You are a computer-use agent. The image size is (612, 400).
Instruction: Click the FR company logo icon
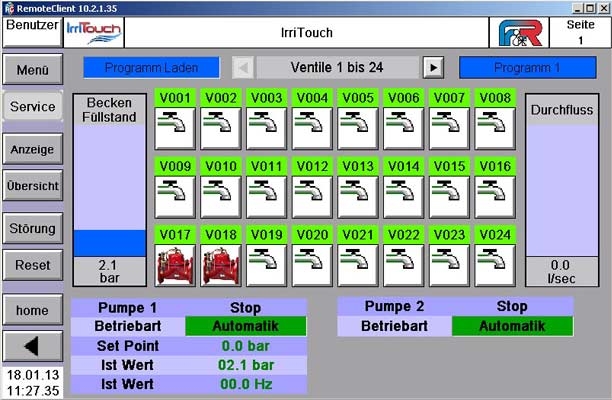click(x=522, y=31)
